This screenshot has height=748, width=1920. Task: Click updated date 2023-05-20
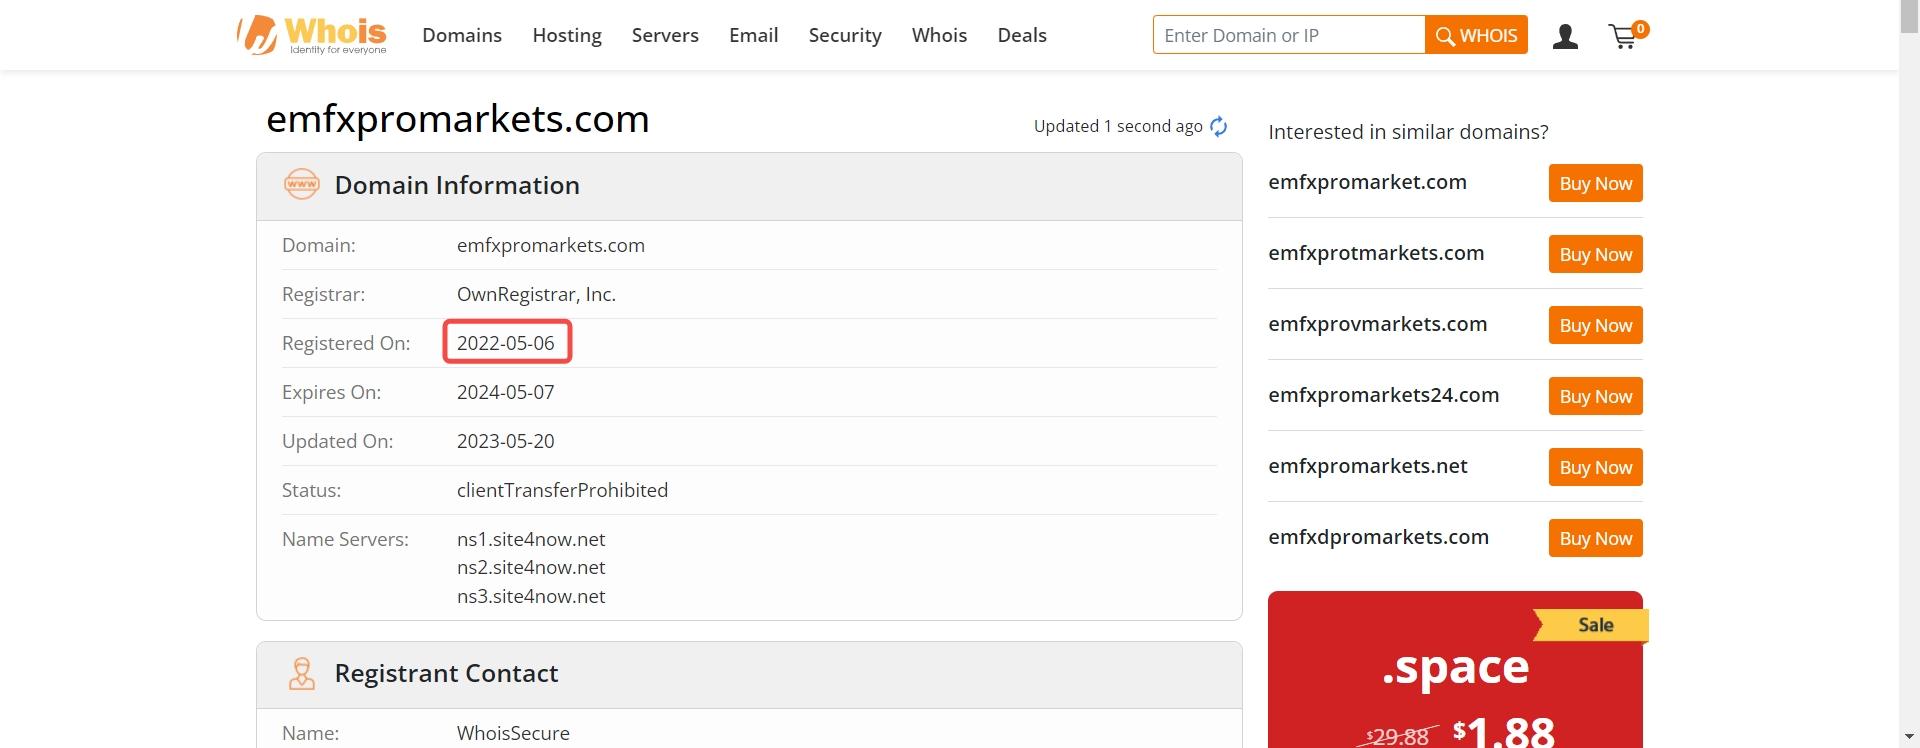click(506, 441)
